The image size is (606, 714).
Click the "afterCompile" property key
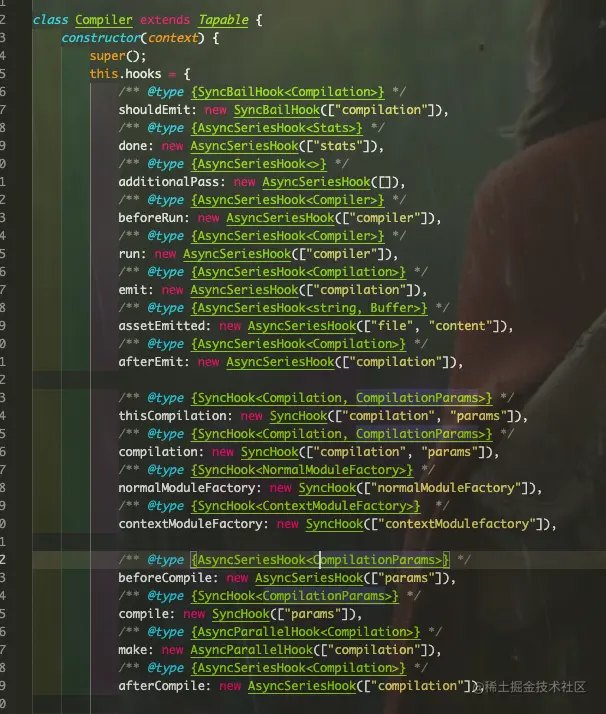tap(162, 686)
